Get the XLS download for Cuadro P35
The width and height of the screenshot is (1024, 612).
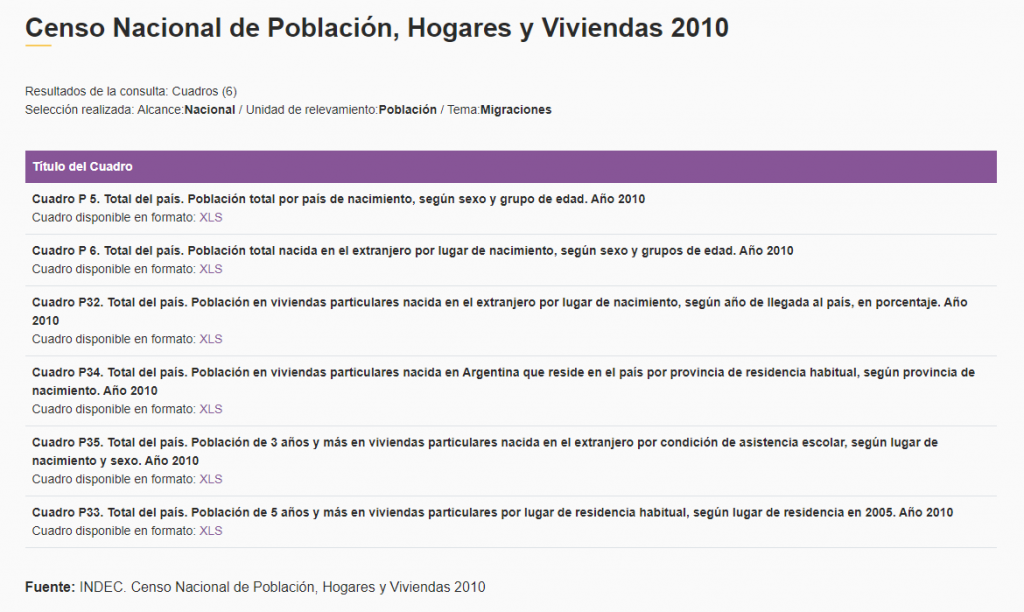tap(210, 479)
